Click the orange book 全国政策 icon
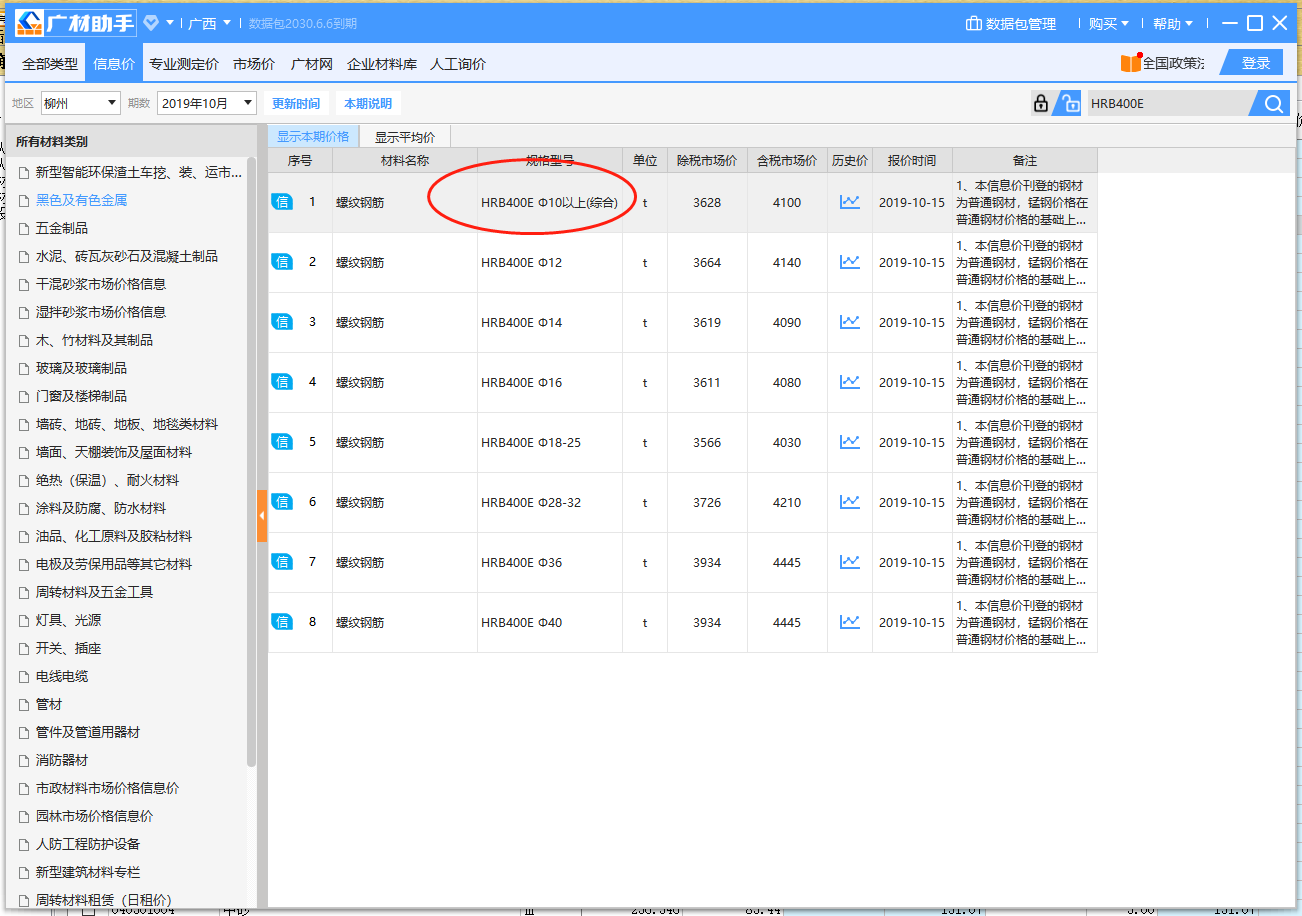This screenshot has height=916, width=1302. [1131, 63]
